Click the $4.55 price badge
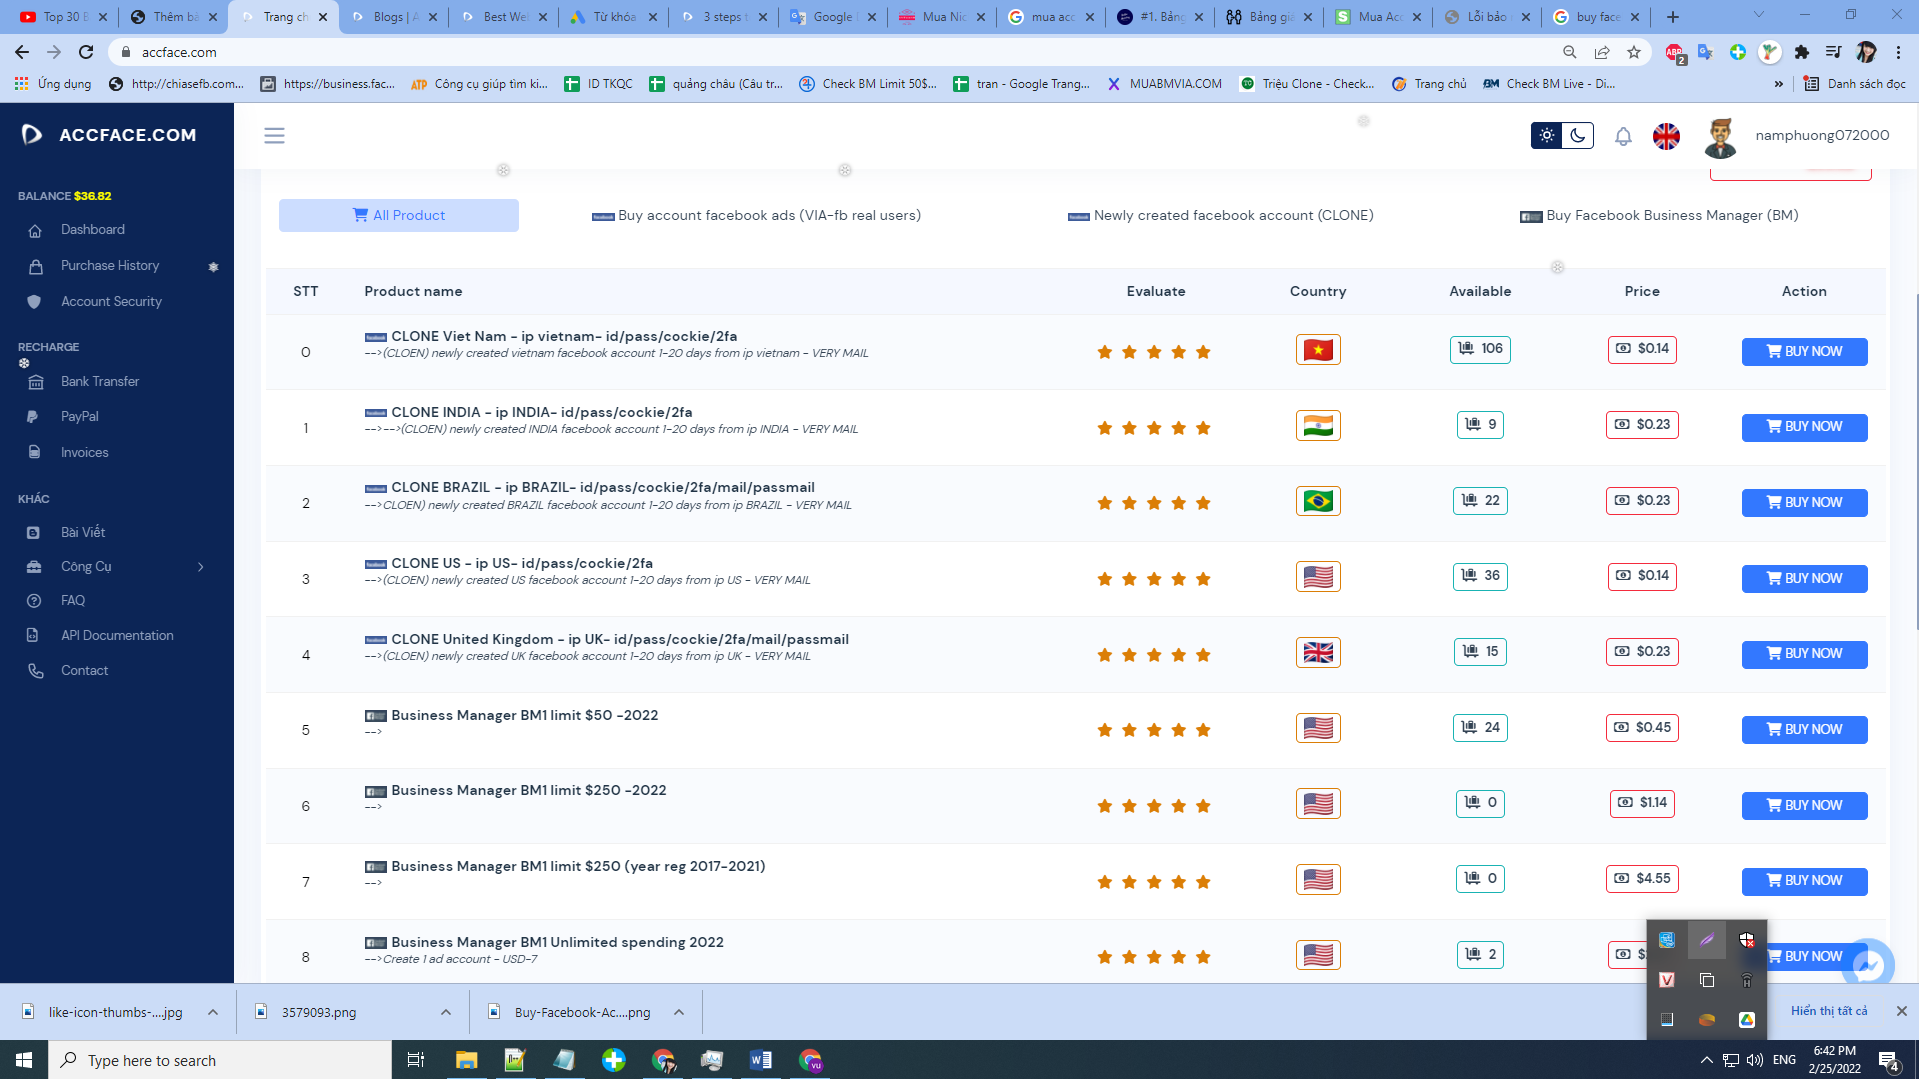The image size is (1919, 1079). tap(1642, 879)
